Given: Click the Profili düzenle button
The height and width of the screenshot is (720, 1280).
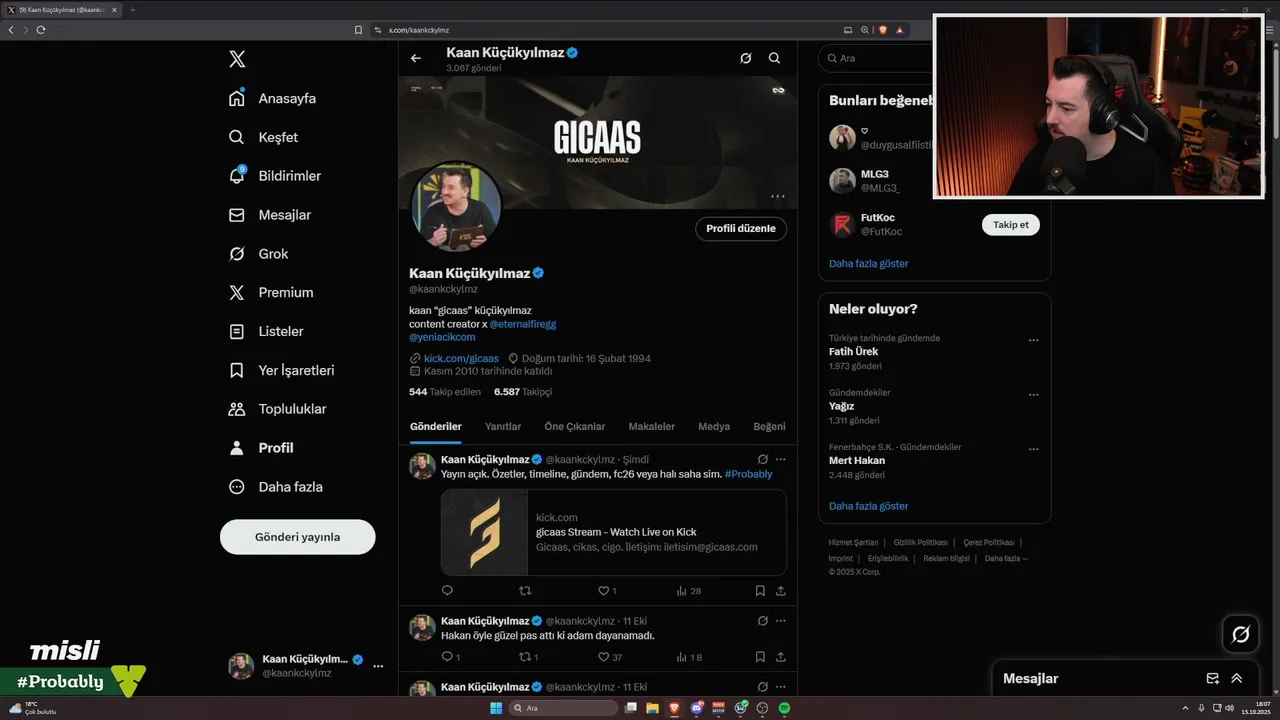Looking at the screenshot, I should tap(741, 229).
